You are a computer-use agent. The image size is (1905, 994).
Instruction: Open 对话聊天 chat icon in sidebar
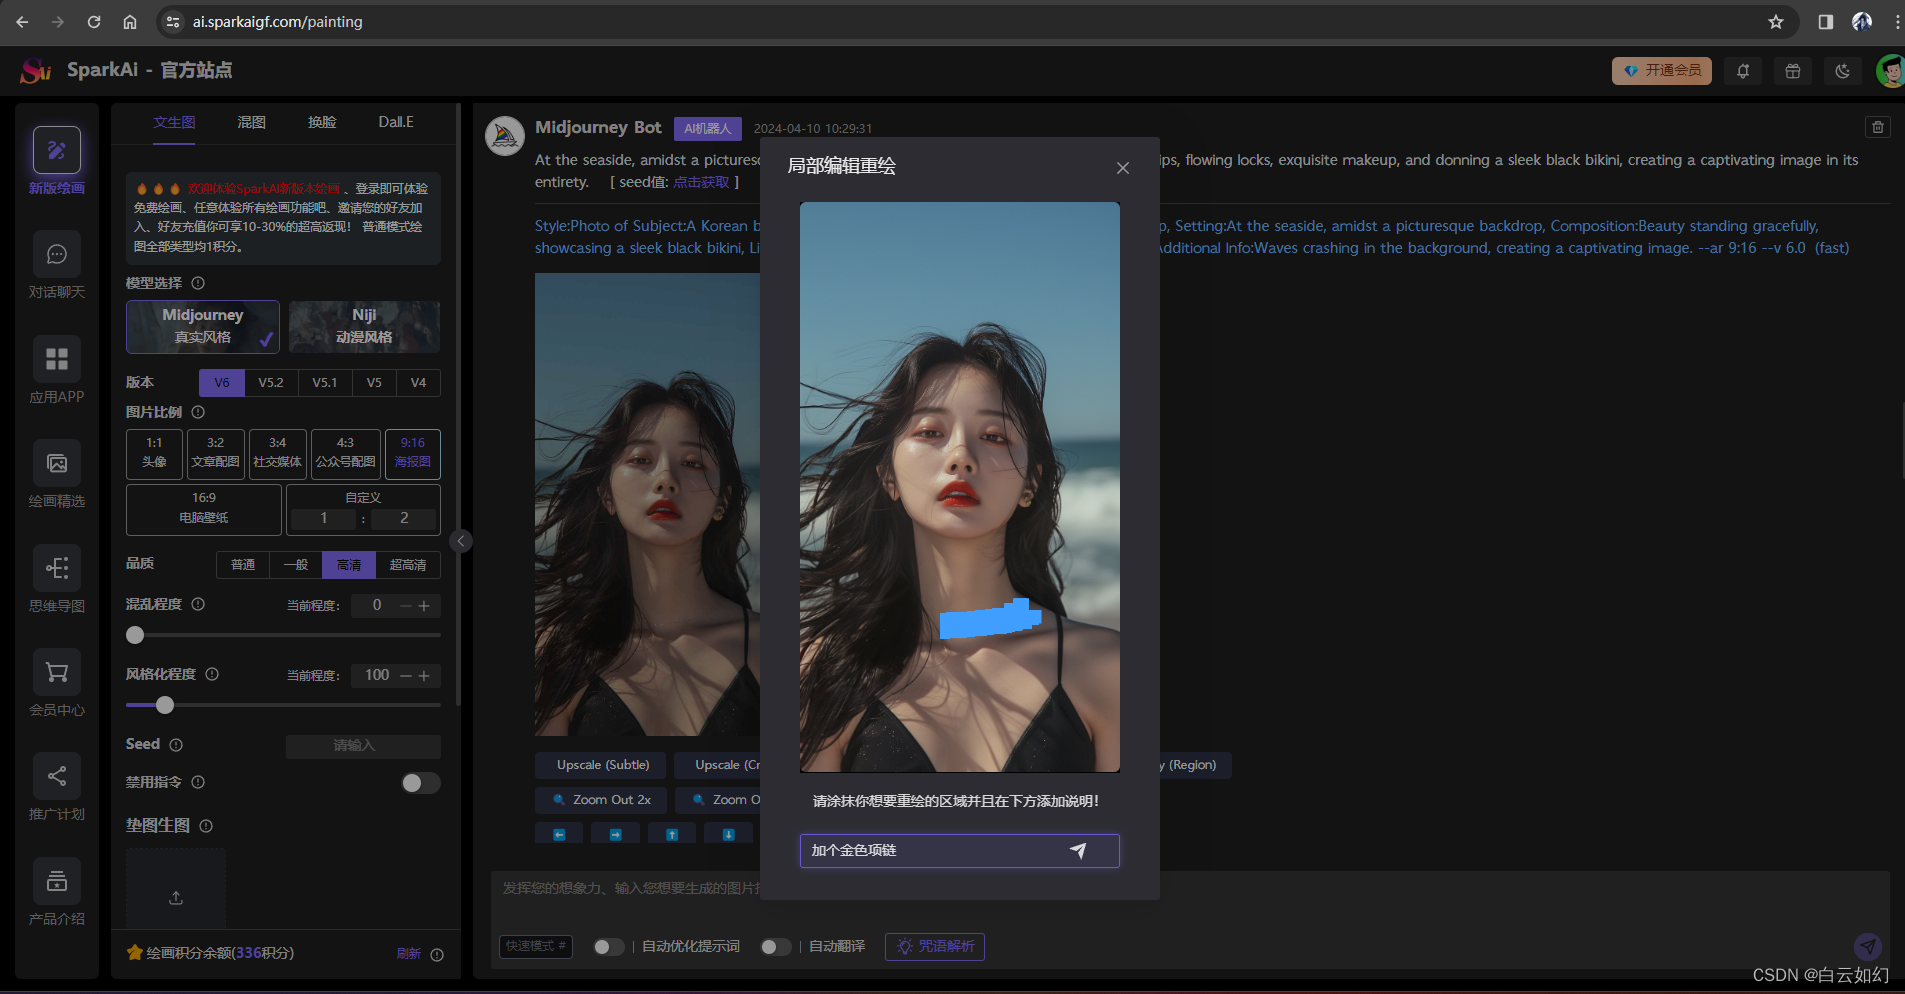57,255
